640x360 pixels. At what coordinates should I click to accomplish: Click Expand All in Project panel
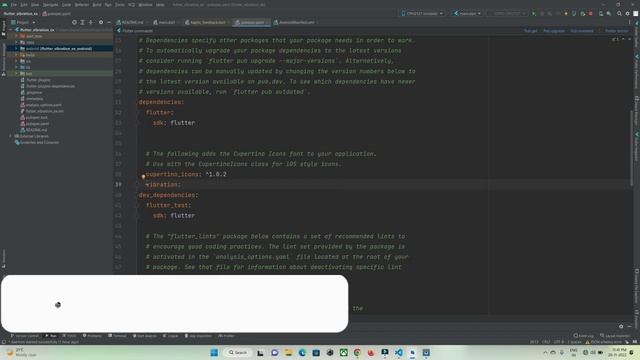pyautogui.click(x=82, y=22)
